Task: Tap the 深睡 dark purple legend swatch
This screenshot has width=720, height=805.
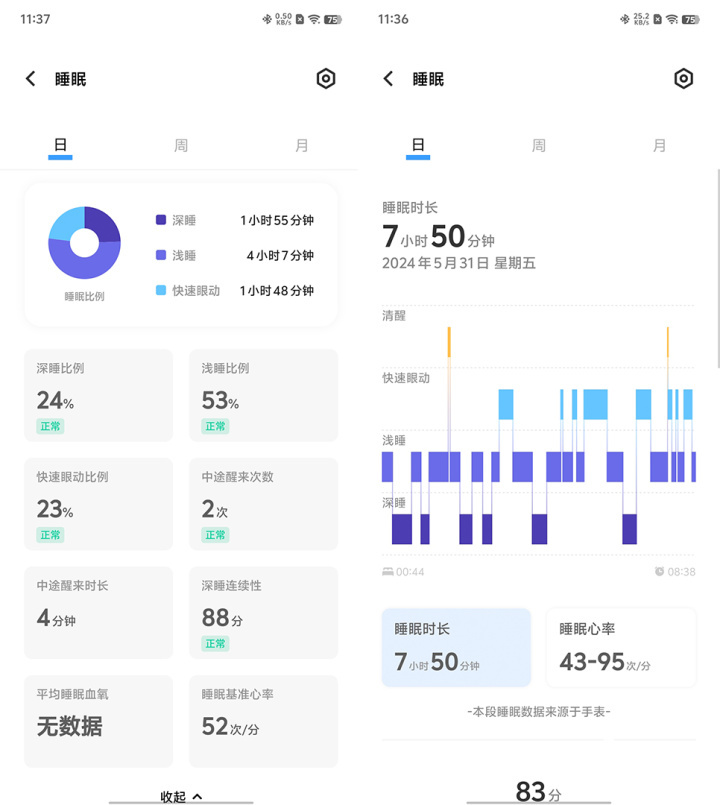Action: click(x=161, y=220)
